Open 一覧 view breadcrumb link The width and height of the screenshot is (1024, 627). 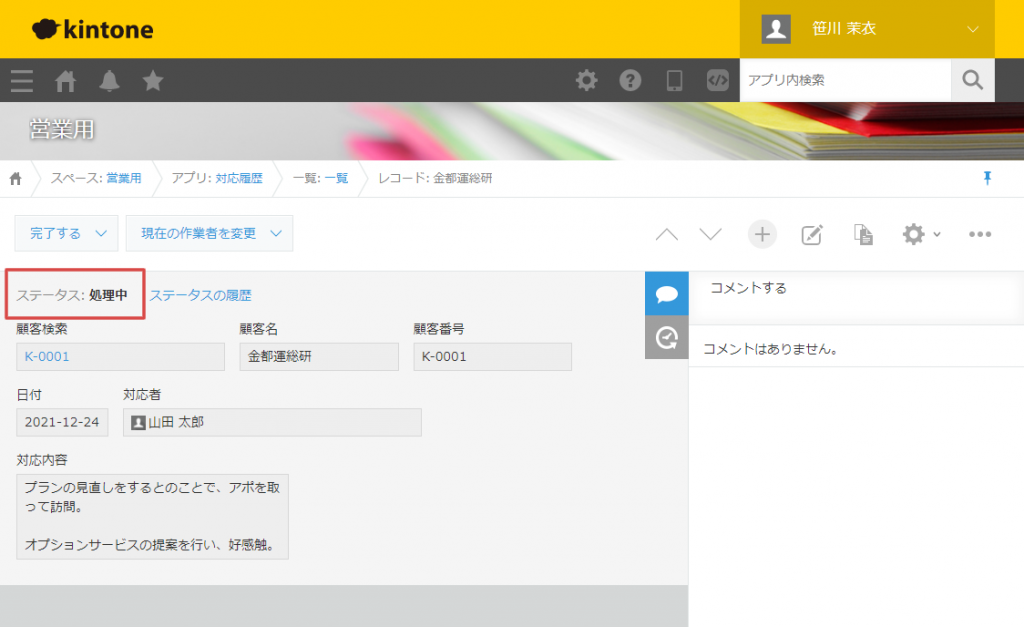[336, 178]
